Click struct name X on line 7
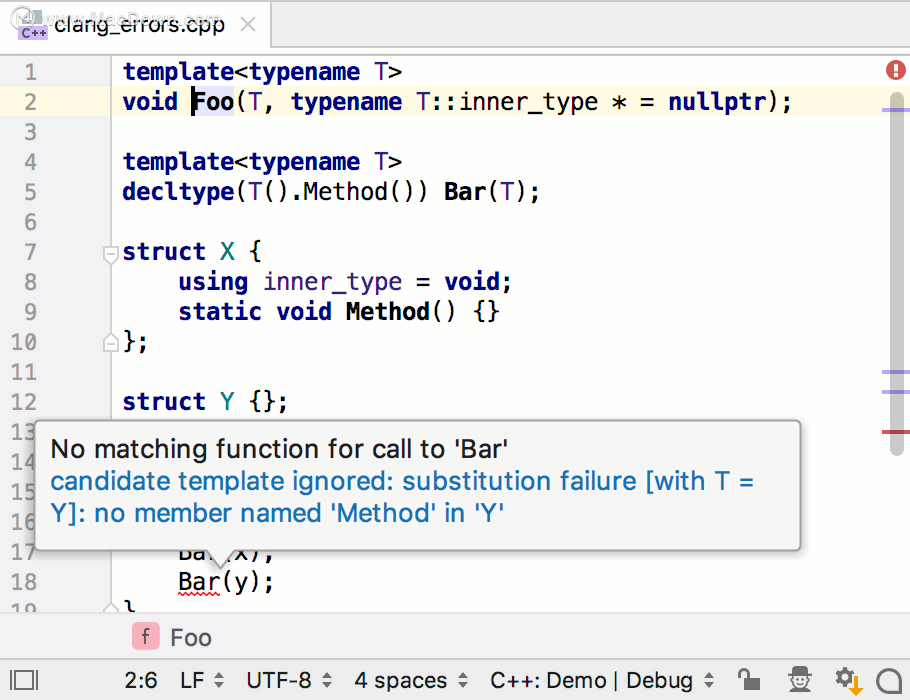Viewport: 910px width, 700px height. (x=227, y=252)
